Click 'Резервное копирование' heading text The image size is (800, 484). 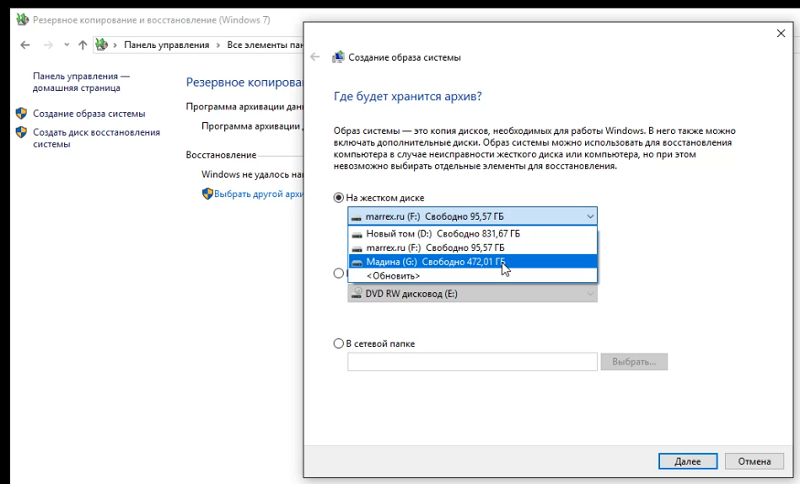tap(244, 82)
